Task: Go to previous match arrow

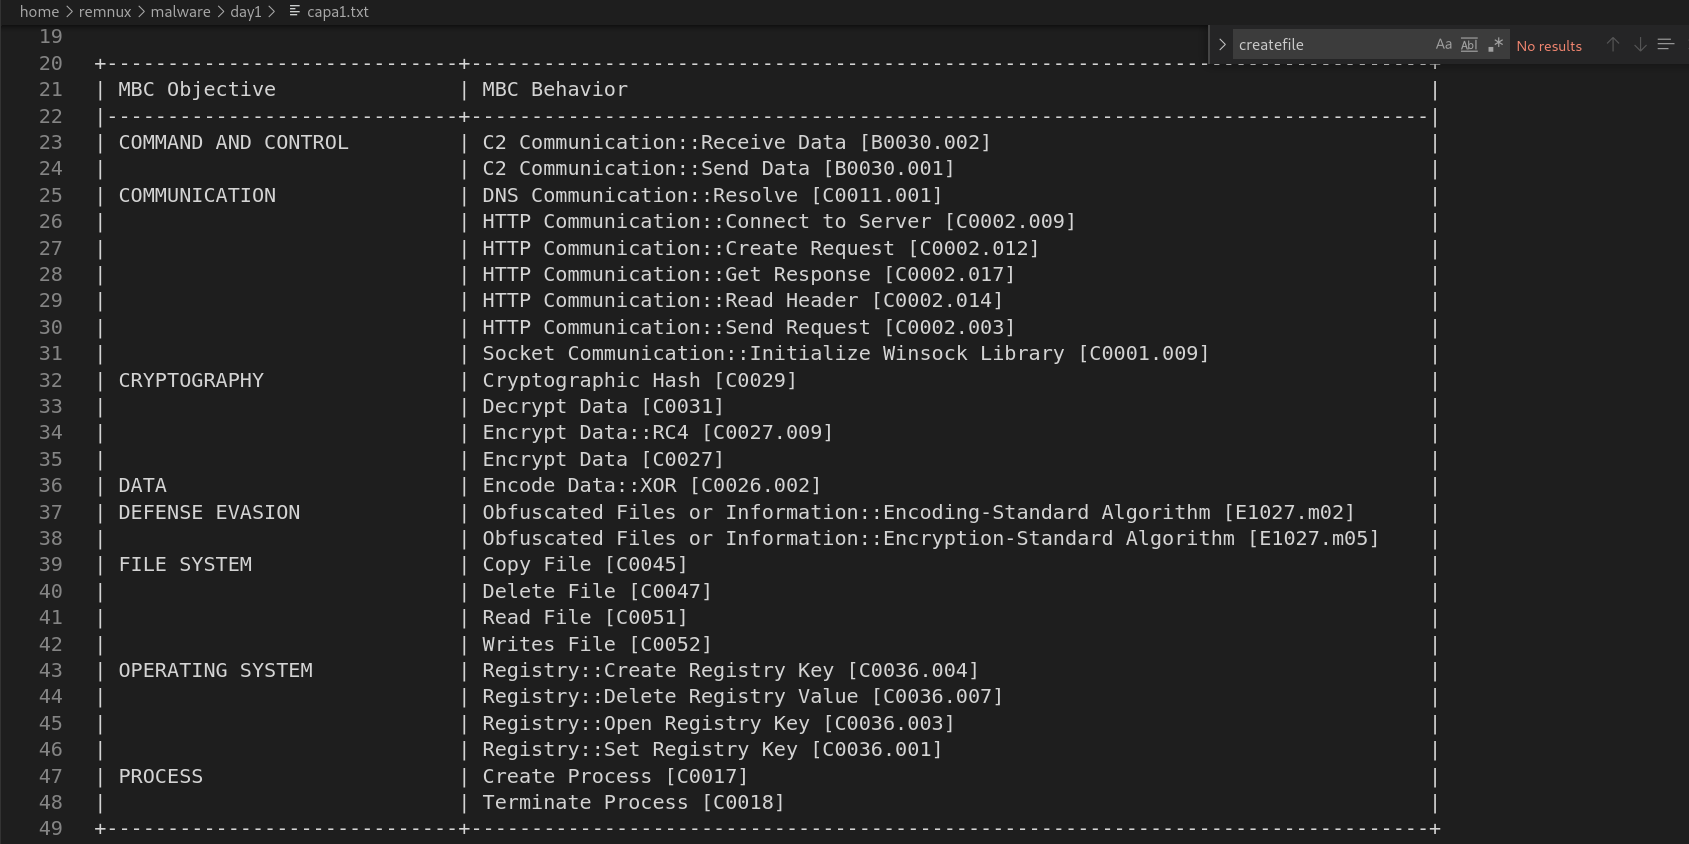Action: click(1612, 45)
